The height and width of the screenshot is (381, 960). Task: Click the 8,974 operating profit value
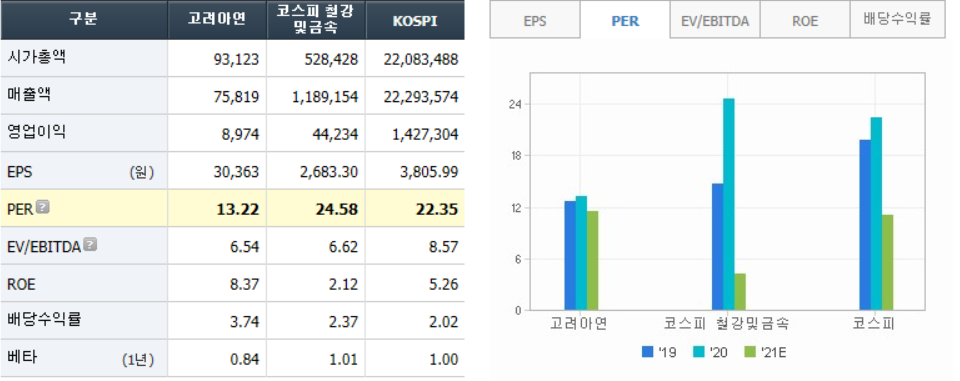[x=240, y=134]
